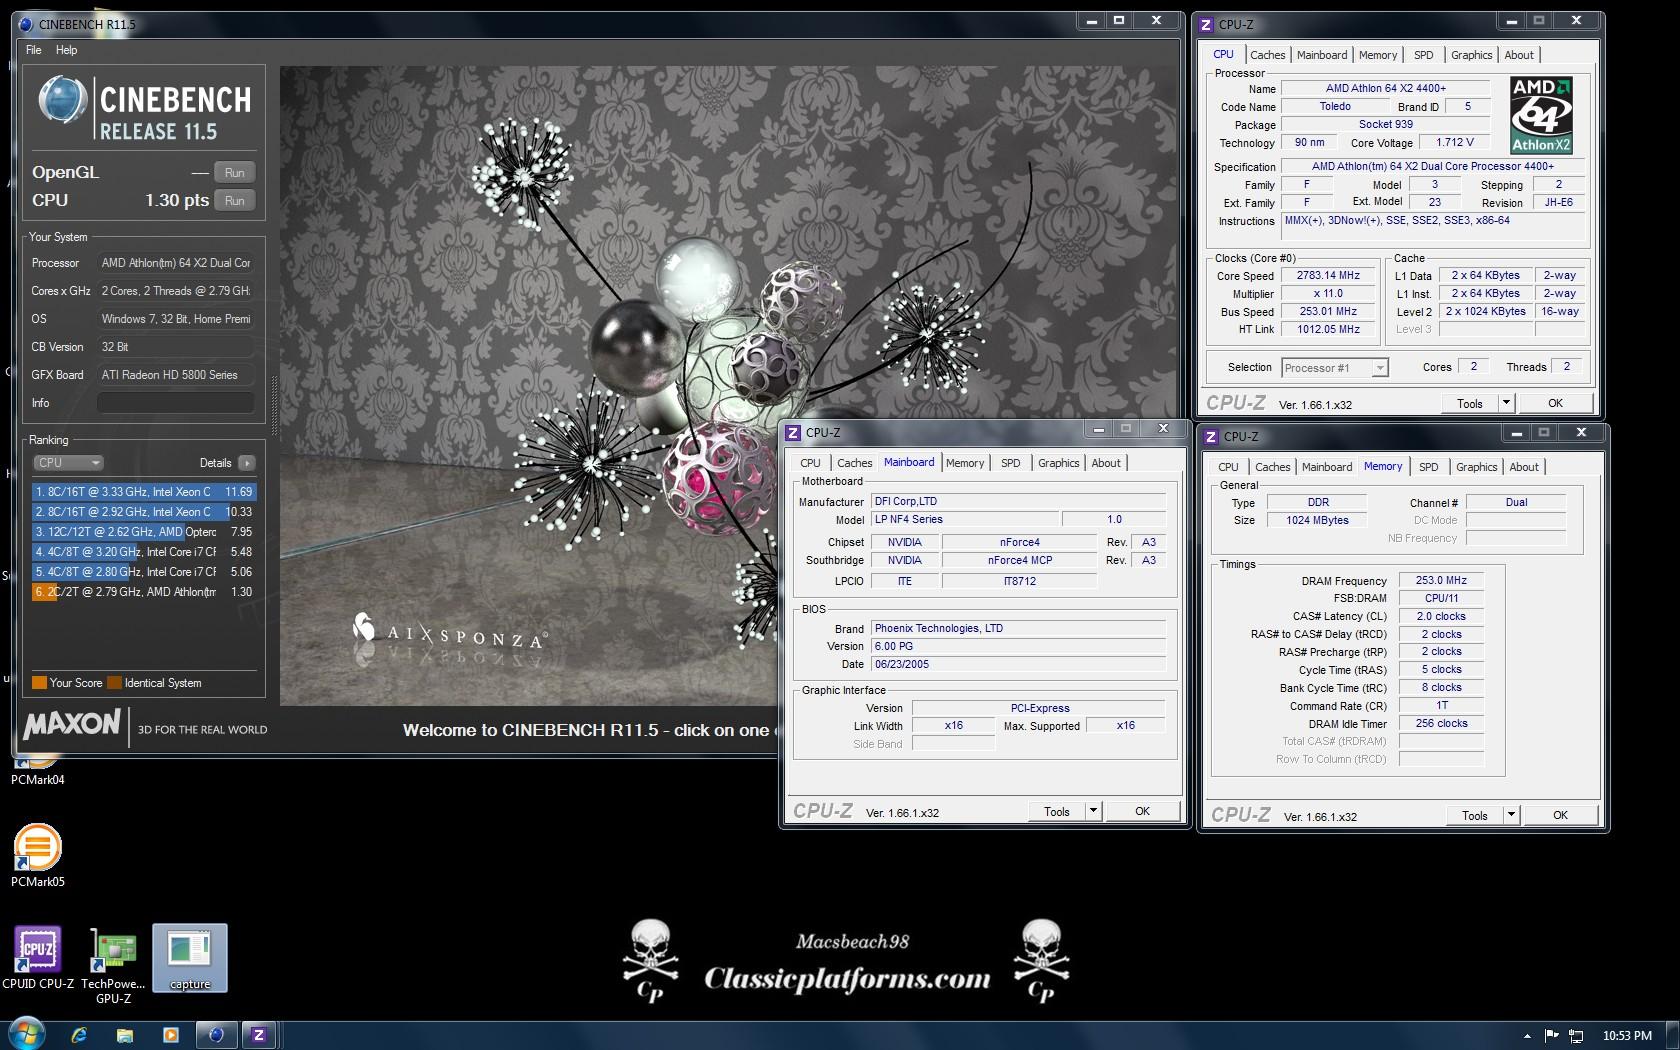
Task: Click DRAM Frequency value 253.0 MHz
Action: 1441,581
